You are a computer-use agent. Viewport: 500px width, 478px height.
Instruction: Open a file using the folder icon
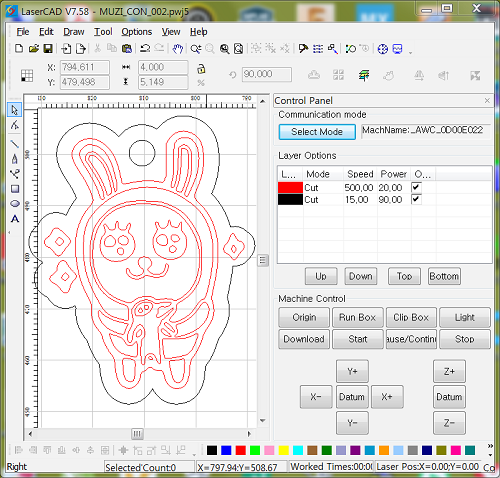(34, 49)
